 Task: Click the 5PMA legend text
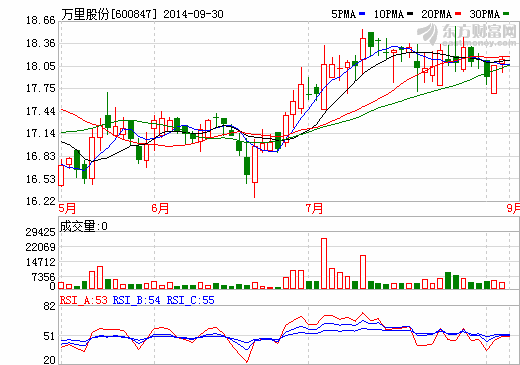[x=344, y=14]
